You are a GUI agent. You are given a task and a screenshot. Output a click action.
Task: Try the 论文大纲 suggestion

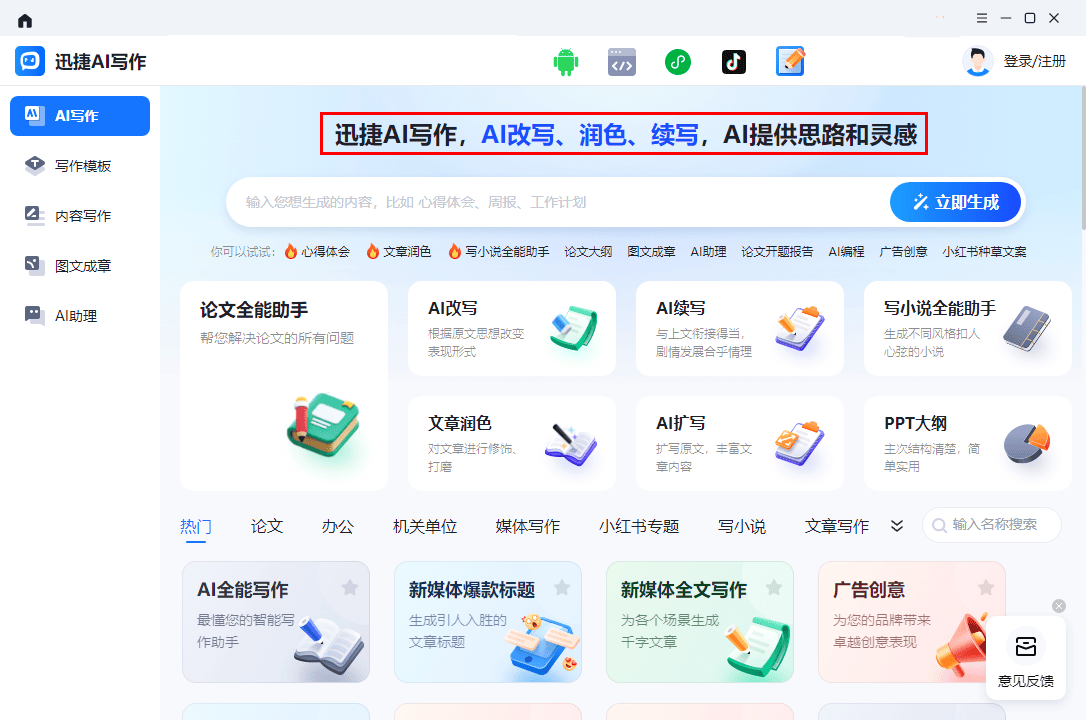click(x=588, y=251)
